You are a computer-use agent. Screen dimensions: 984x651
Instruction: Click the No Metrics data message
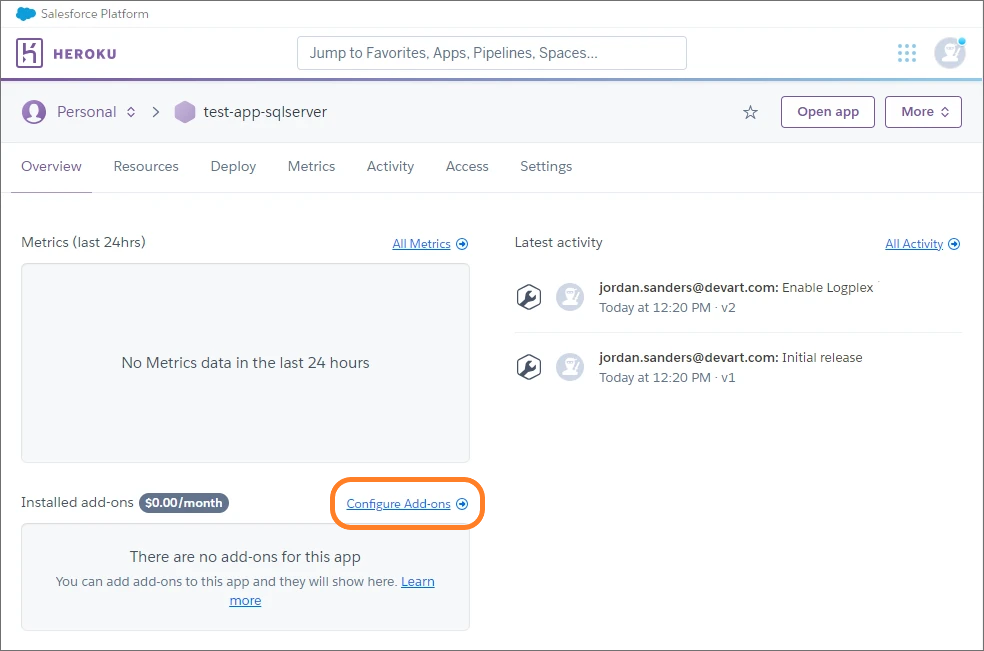[x=245, y=363]
